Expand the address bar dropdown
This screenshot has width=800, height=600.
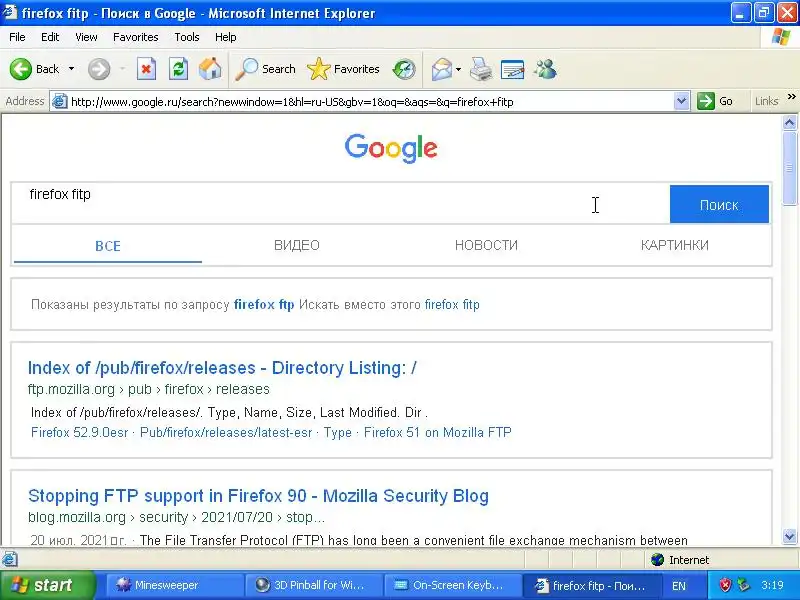pyautogui.click(x=681, y=101)
